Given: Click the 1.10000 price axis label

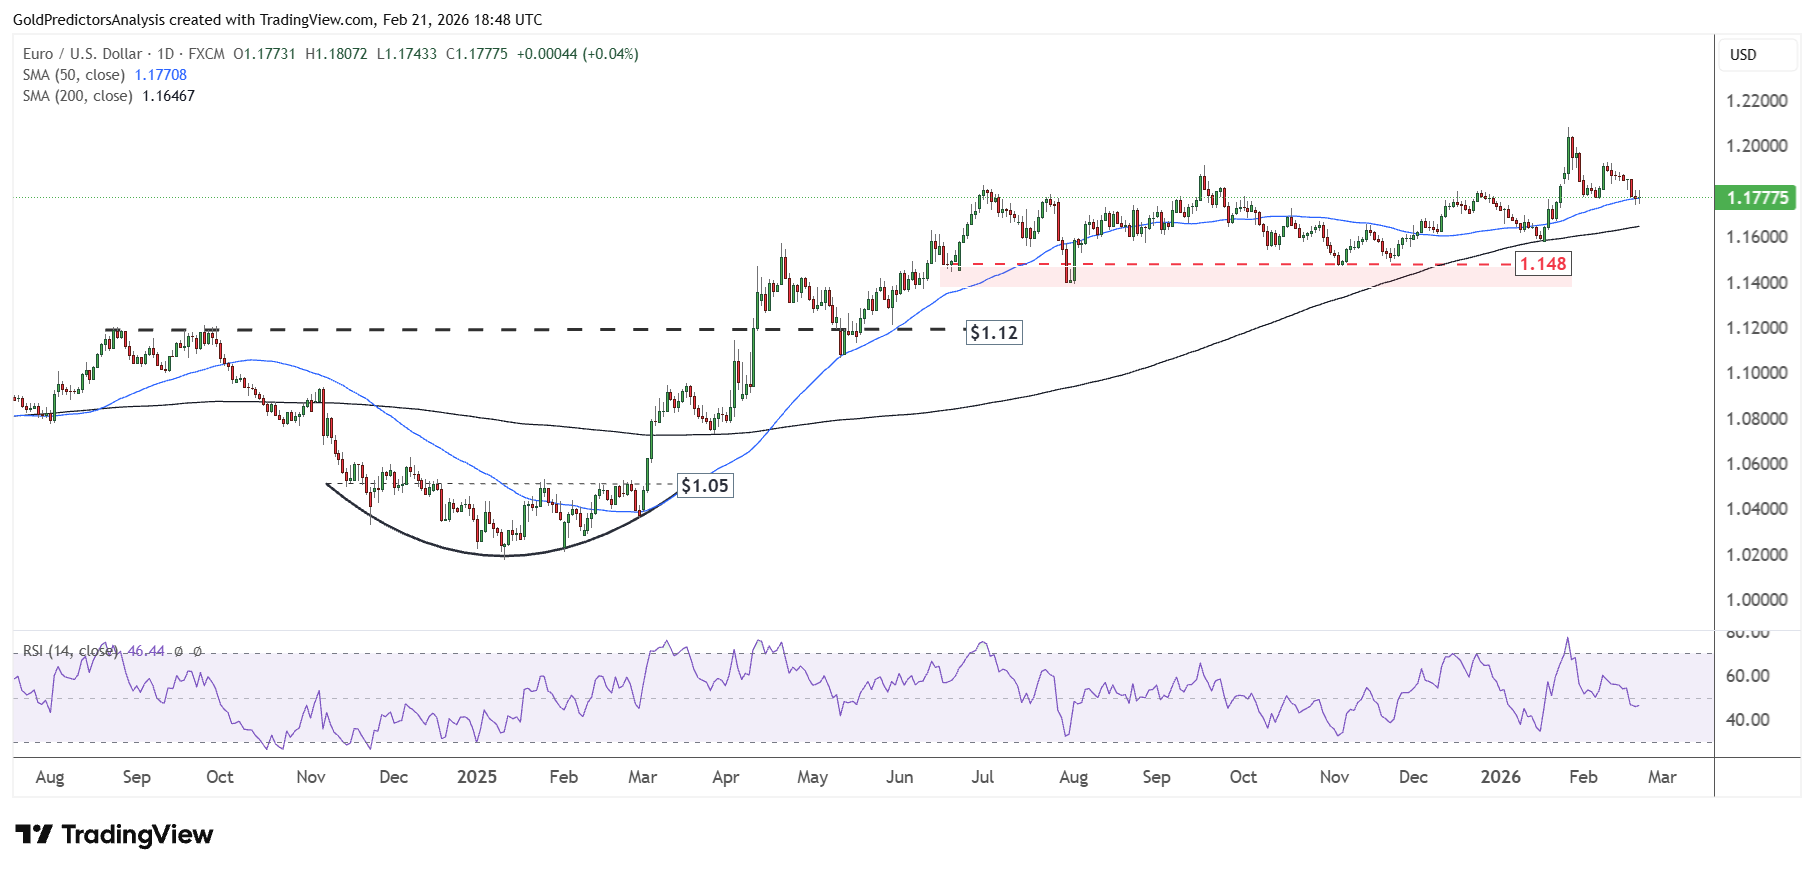Looking at the screenshot, I should [1757, 373].
